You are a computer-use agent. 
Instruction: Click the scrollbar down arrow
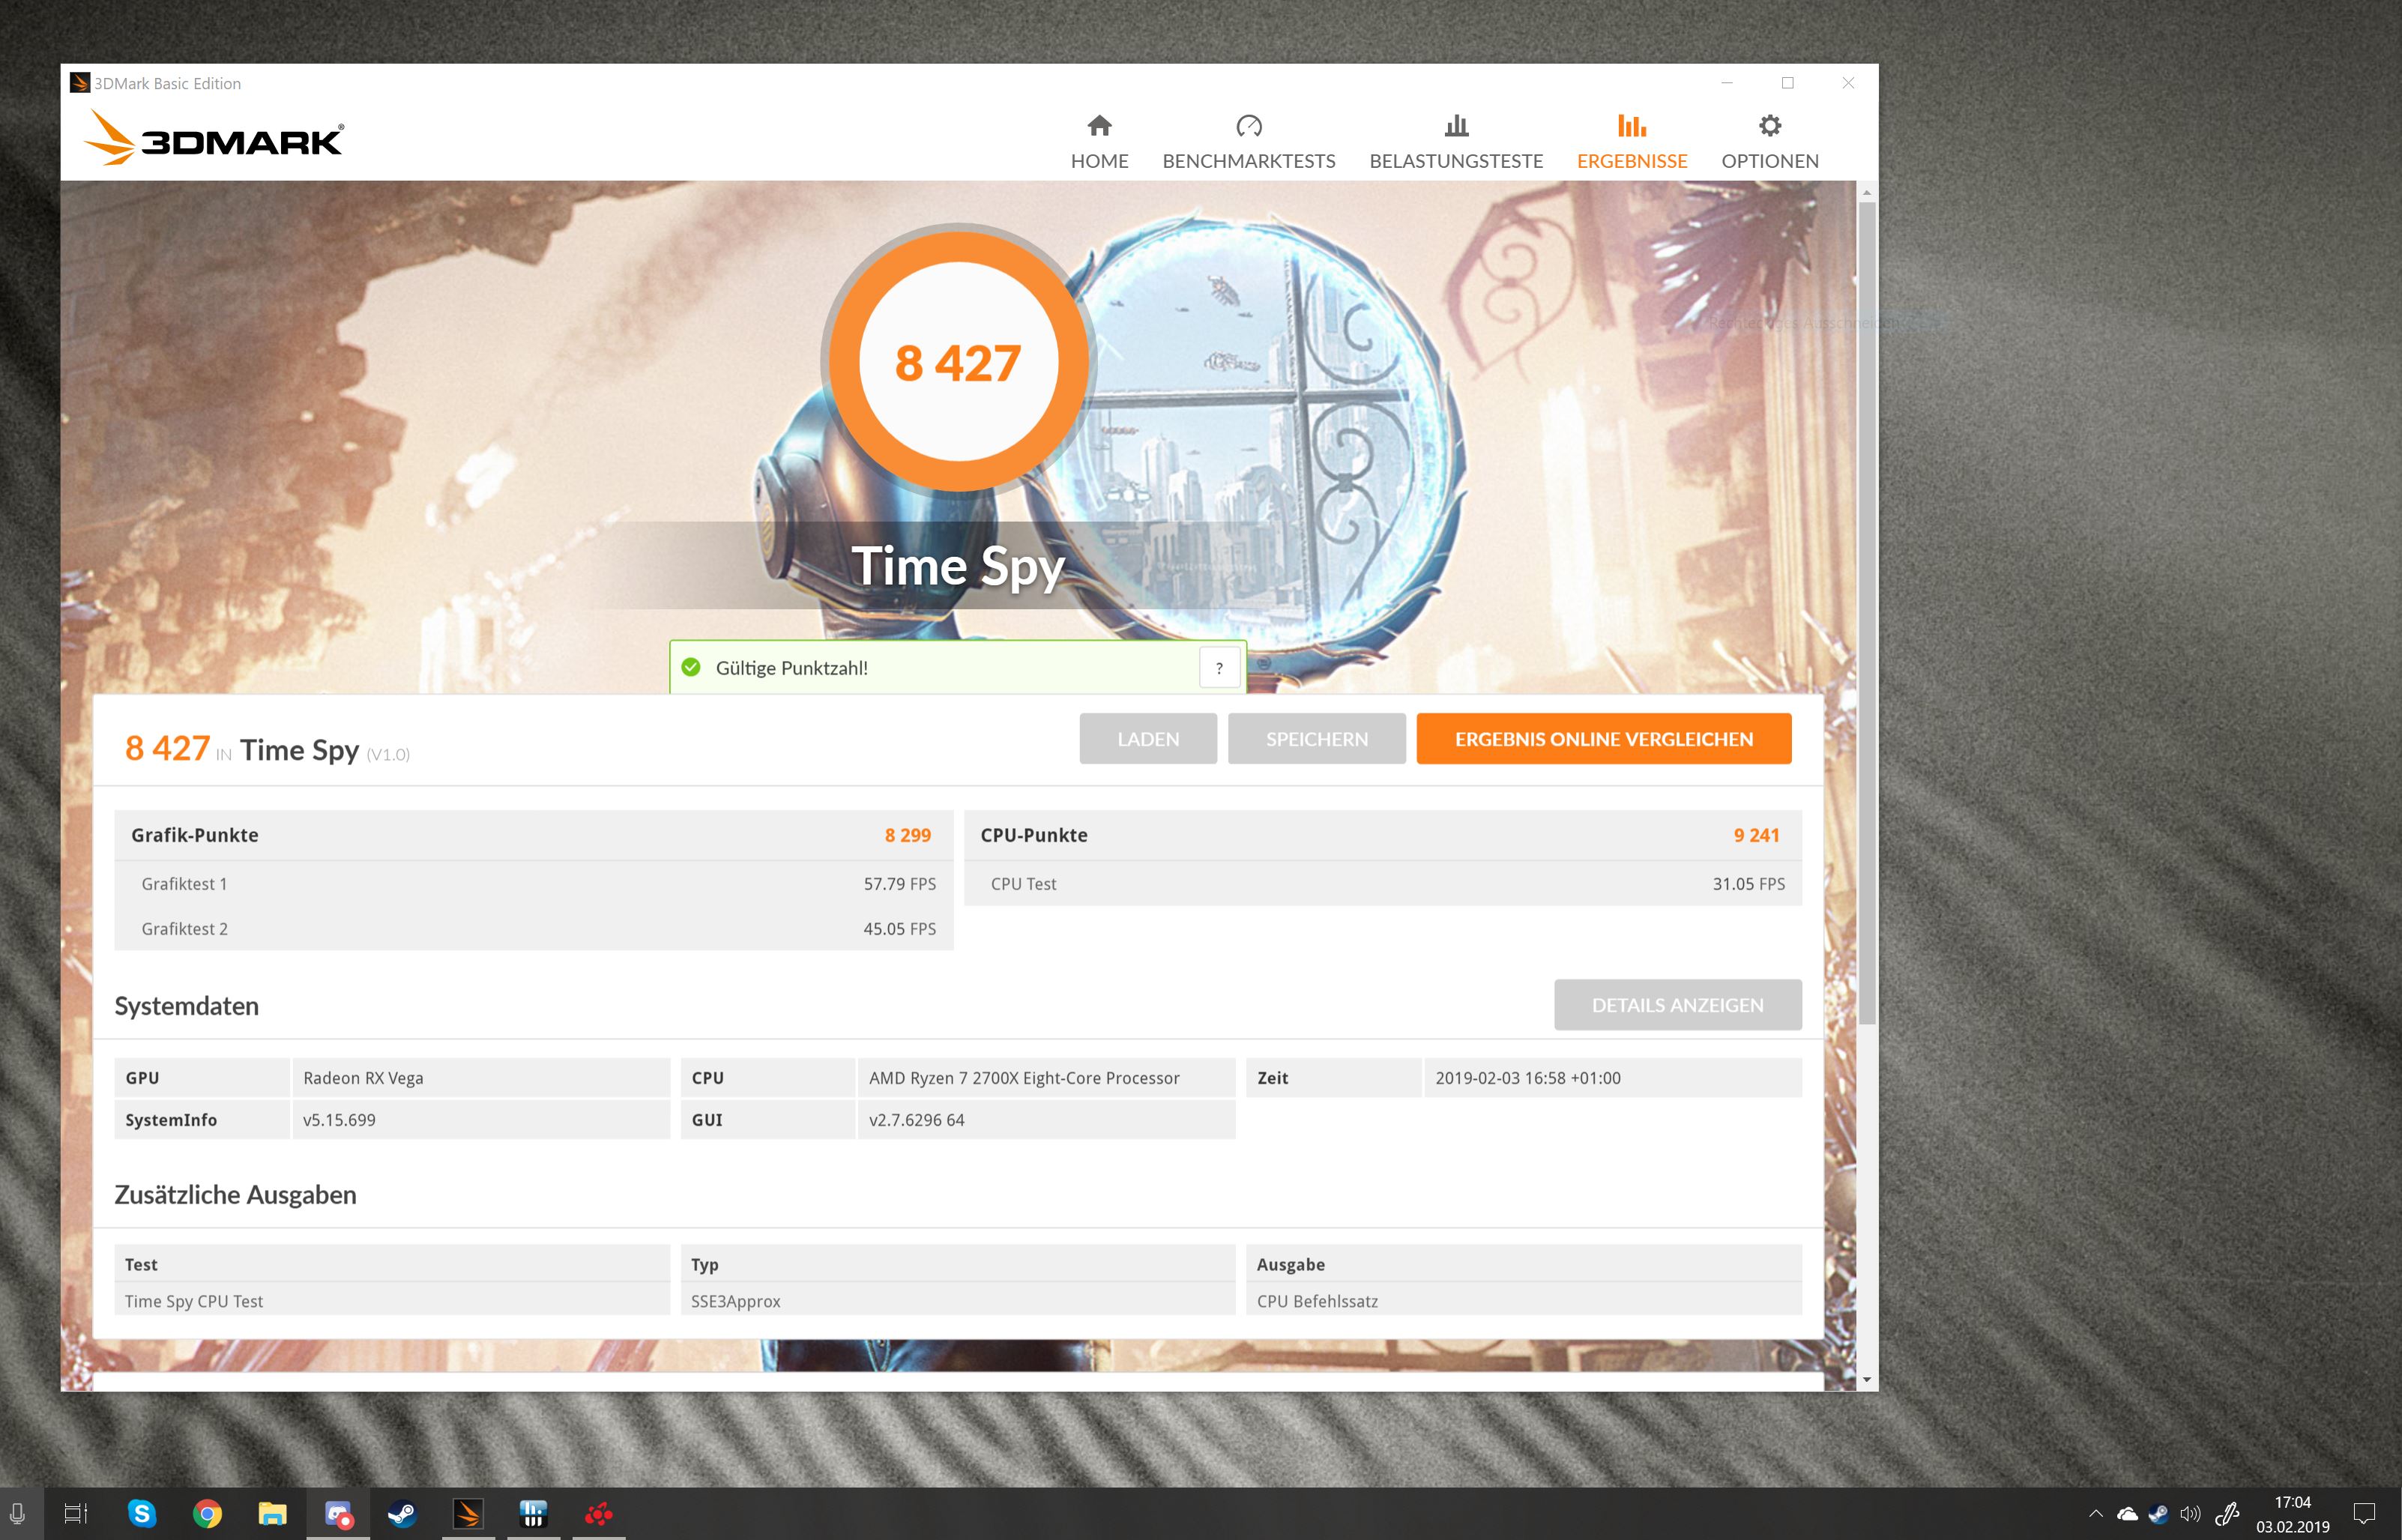[1866, 1379]
